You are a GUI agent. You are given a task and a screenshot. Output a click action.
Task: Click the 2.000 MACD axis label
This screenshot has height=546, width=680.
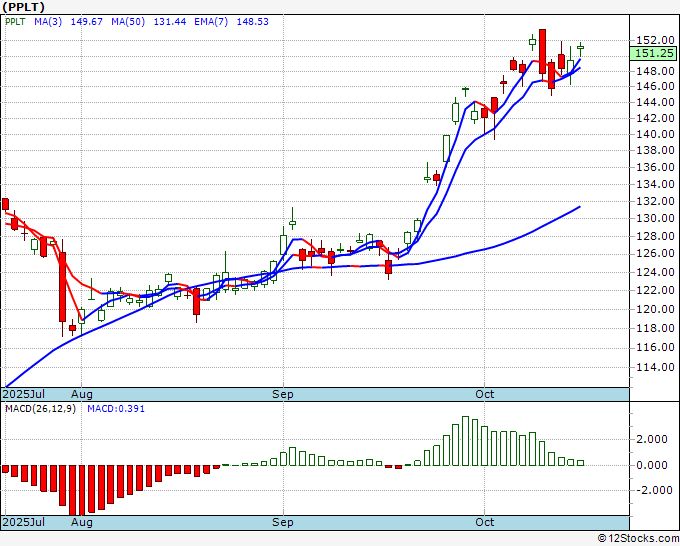coord(652,439)
